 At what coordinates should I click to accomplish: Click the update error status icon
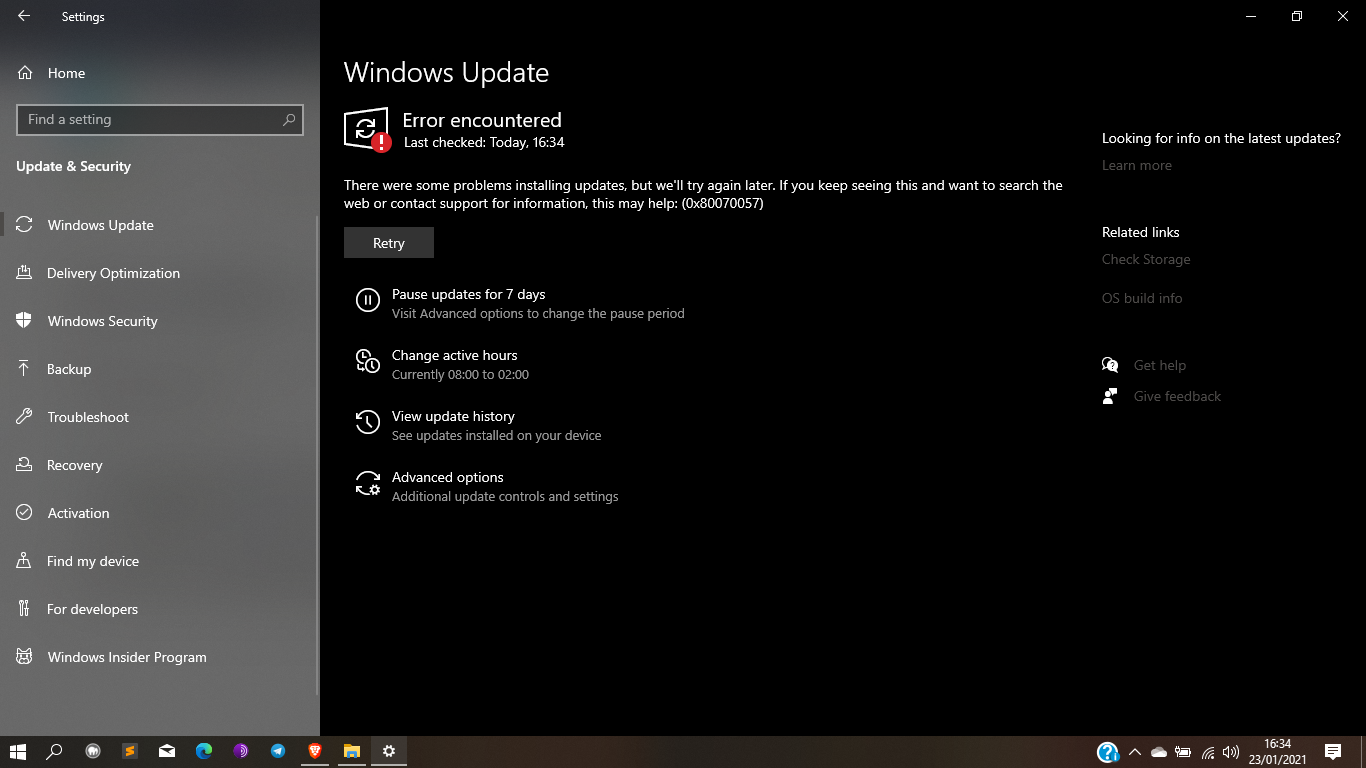(367, 129)
